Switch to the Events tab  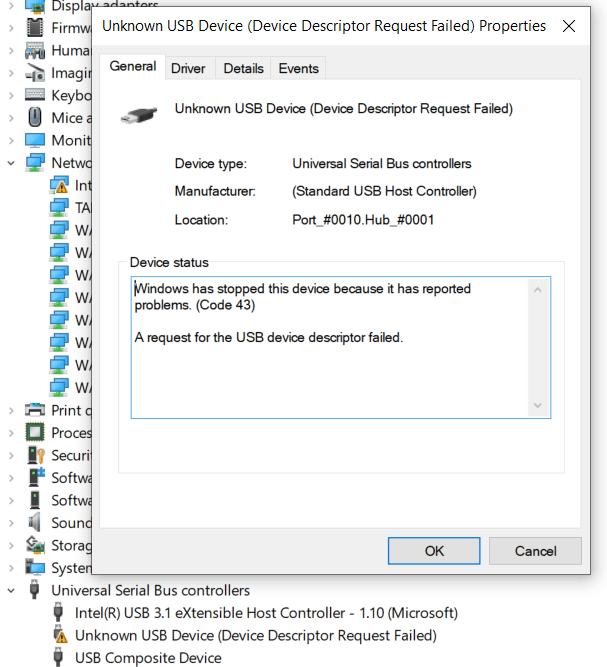(298, 68)
